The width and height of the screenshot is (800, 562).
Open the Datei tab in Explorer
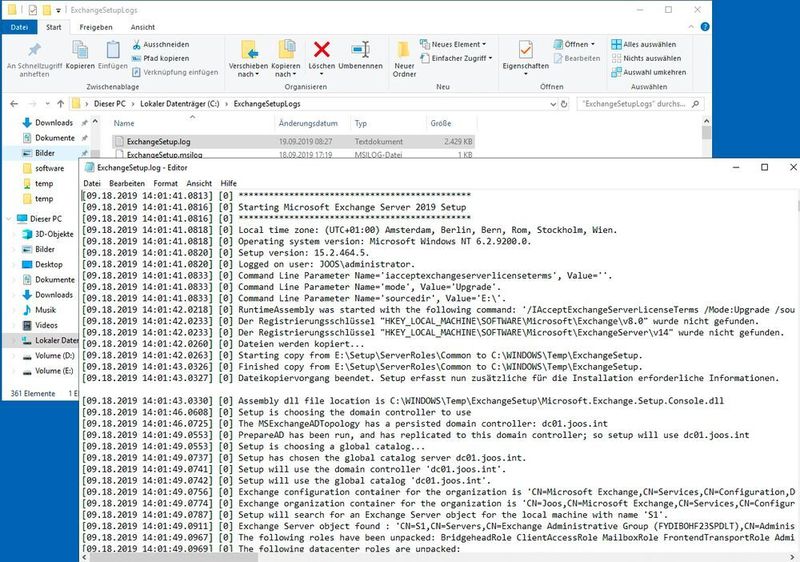pos(19,27)
